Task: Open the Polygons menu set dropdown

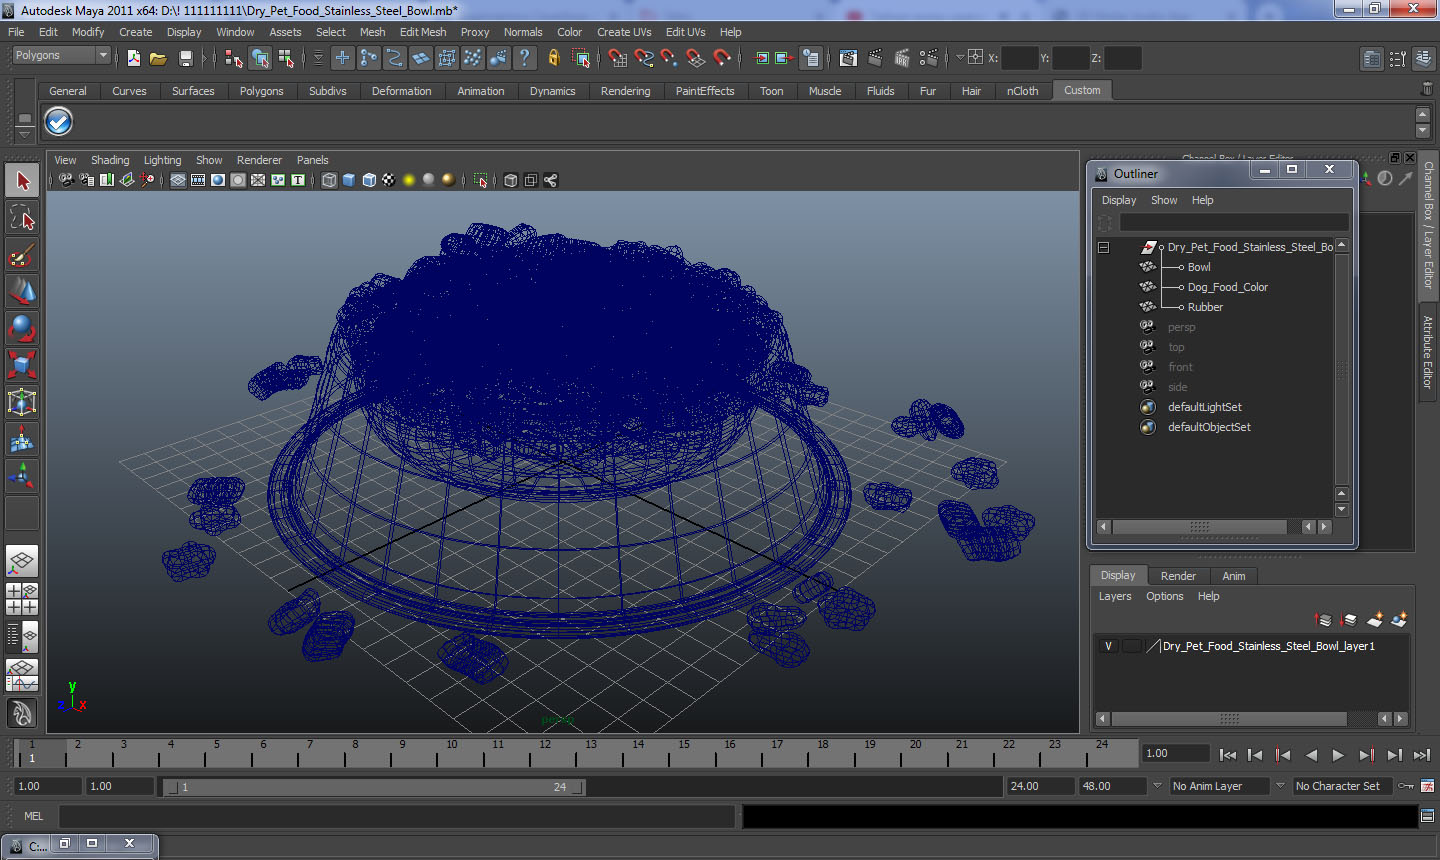Action: (x=60, y=56)
